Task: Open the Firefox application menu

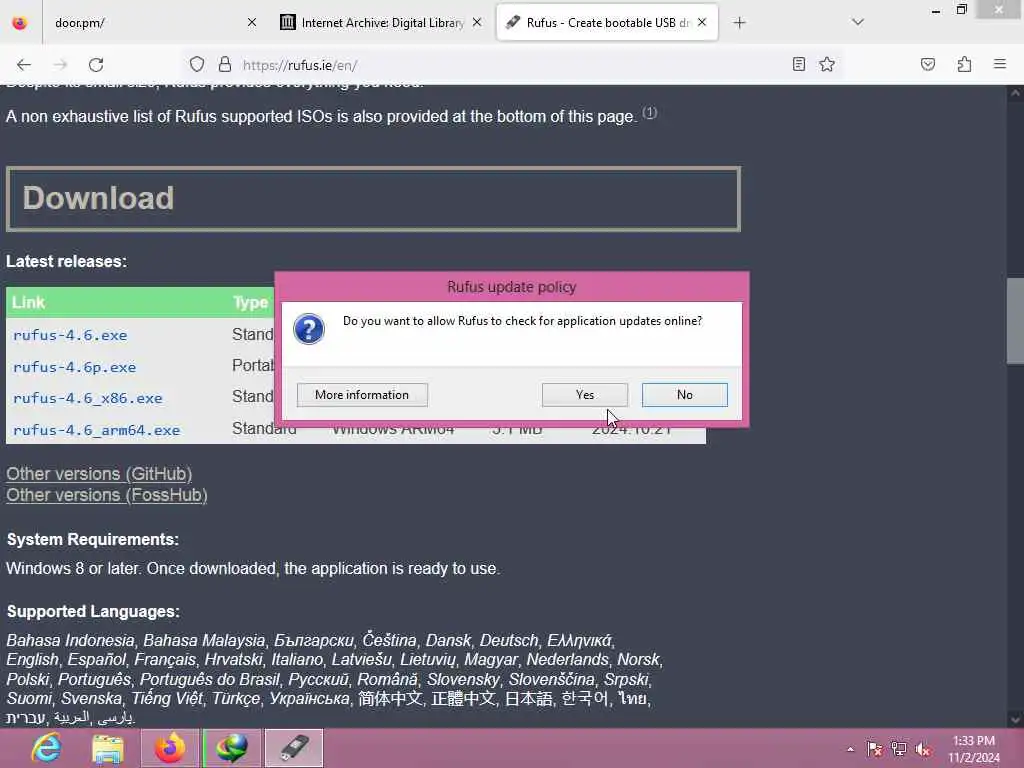Action: [x=1000, y=65]
